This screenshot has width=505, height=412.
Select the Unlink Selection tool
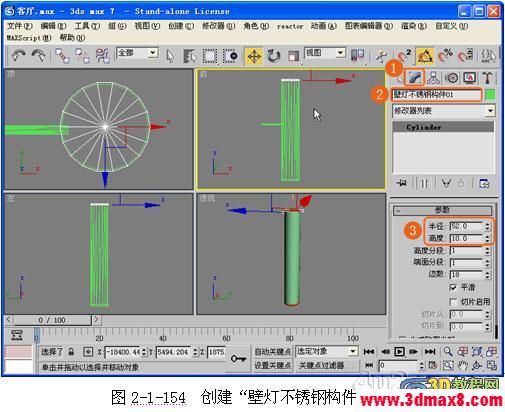(x=82, y=55)
